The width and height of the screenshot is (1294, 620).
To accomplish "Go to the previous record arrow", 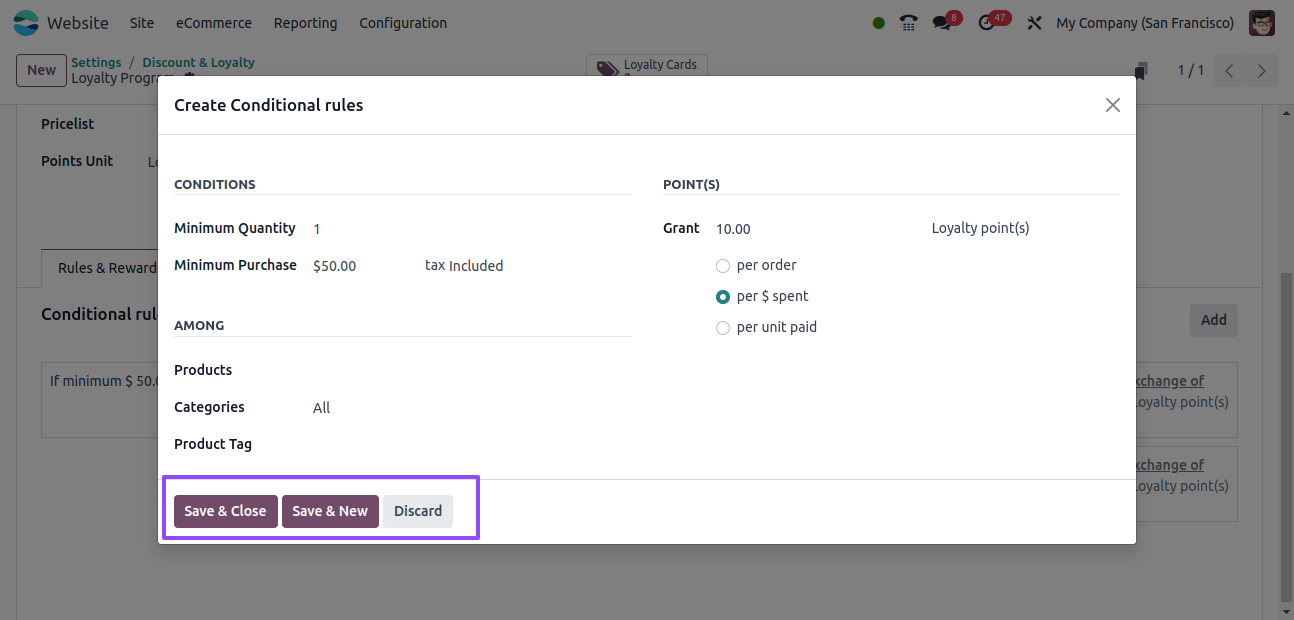I will click(x=1230, y=70).
